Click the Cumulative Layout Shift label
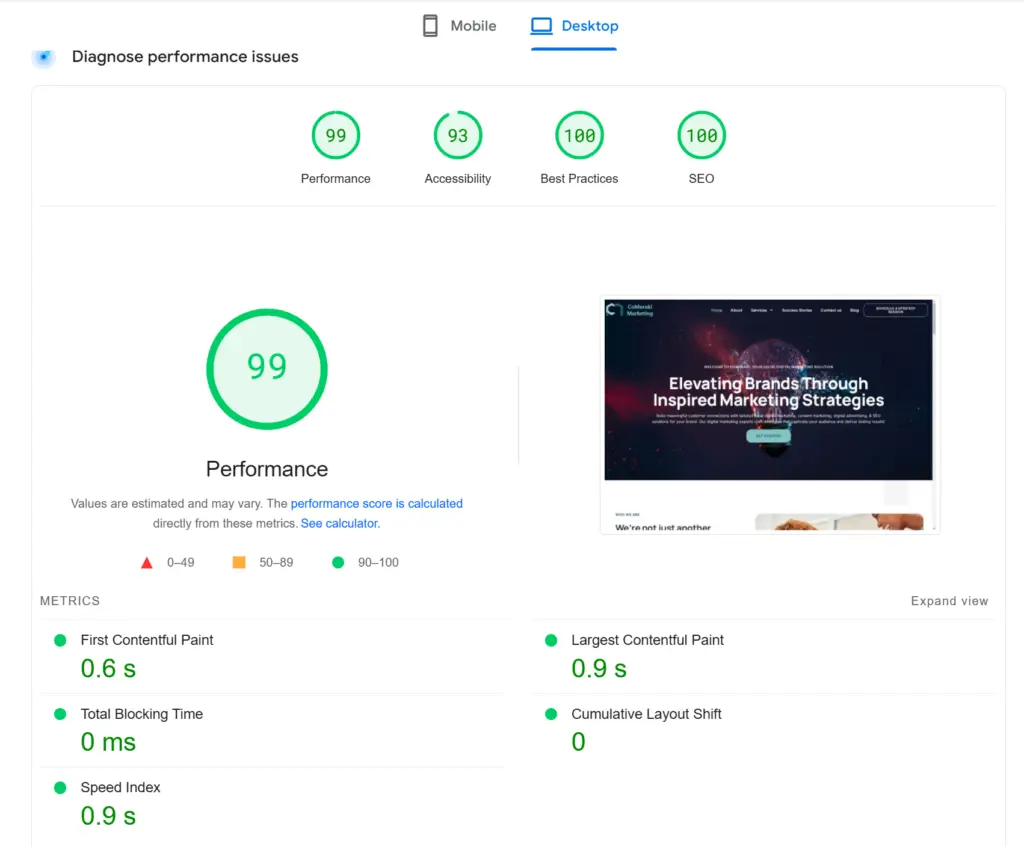 (x=647, y=714)
